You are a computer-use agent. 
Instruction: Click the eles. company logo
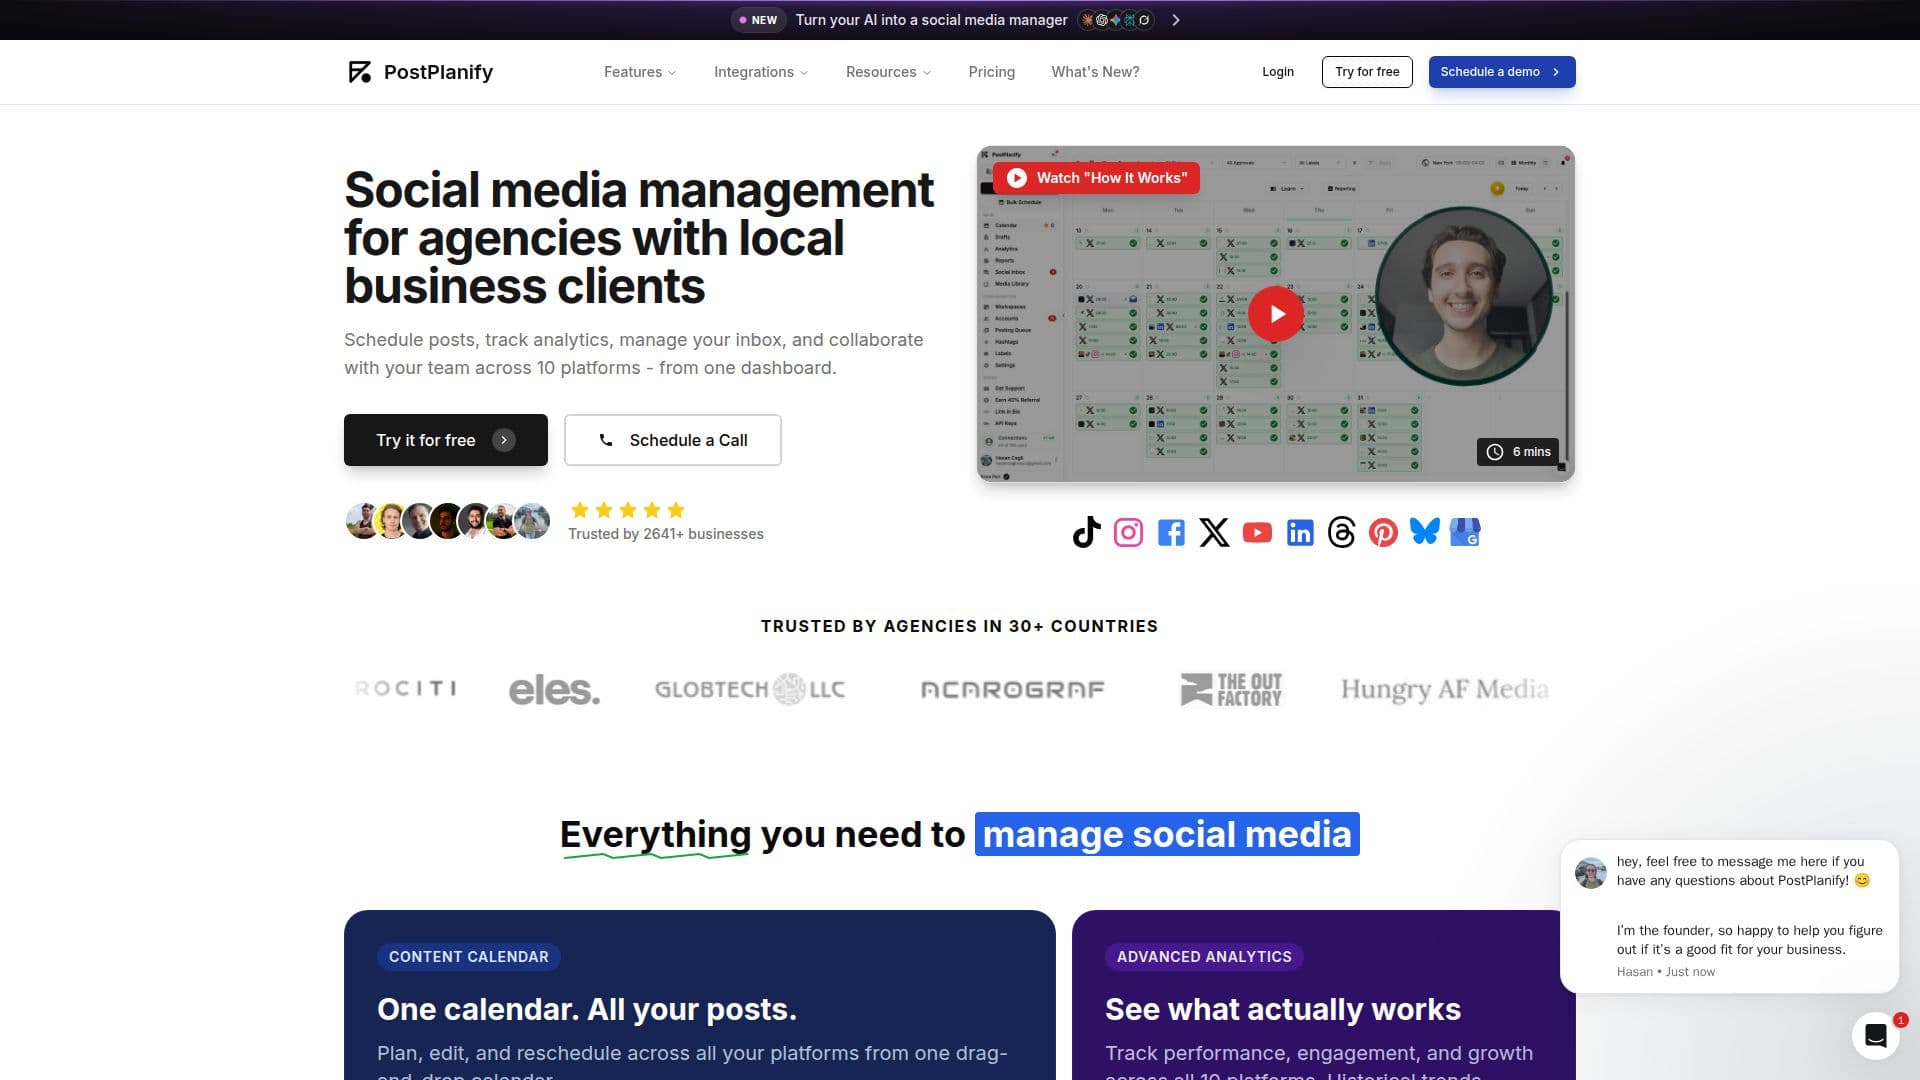pos(554,689)
